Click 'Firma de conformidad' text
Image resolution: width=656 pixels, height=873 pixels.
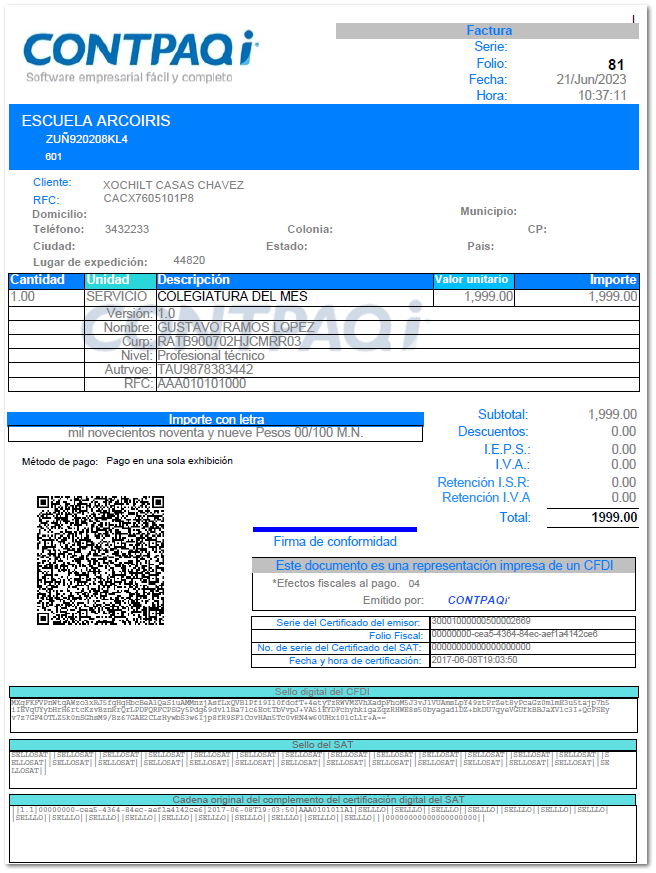[335, 542]
